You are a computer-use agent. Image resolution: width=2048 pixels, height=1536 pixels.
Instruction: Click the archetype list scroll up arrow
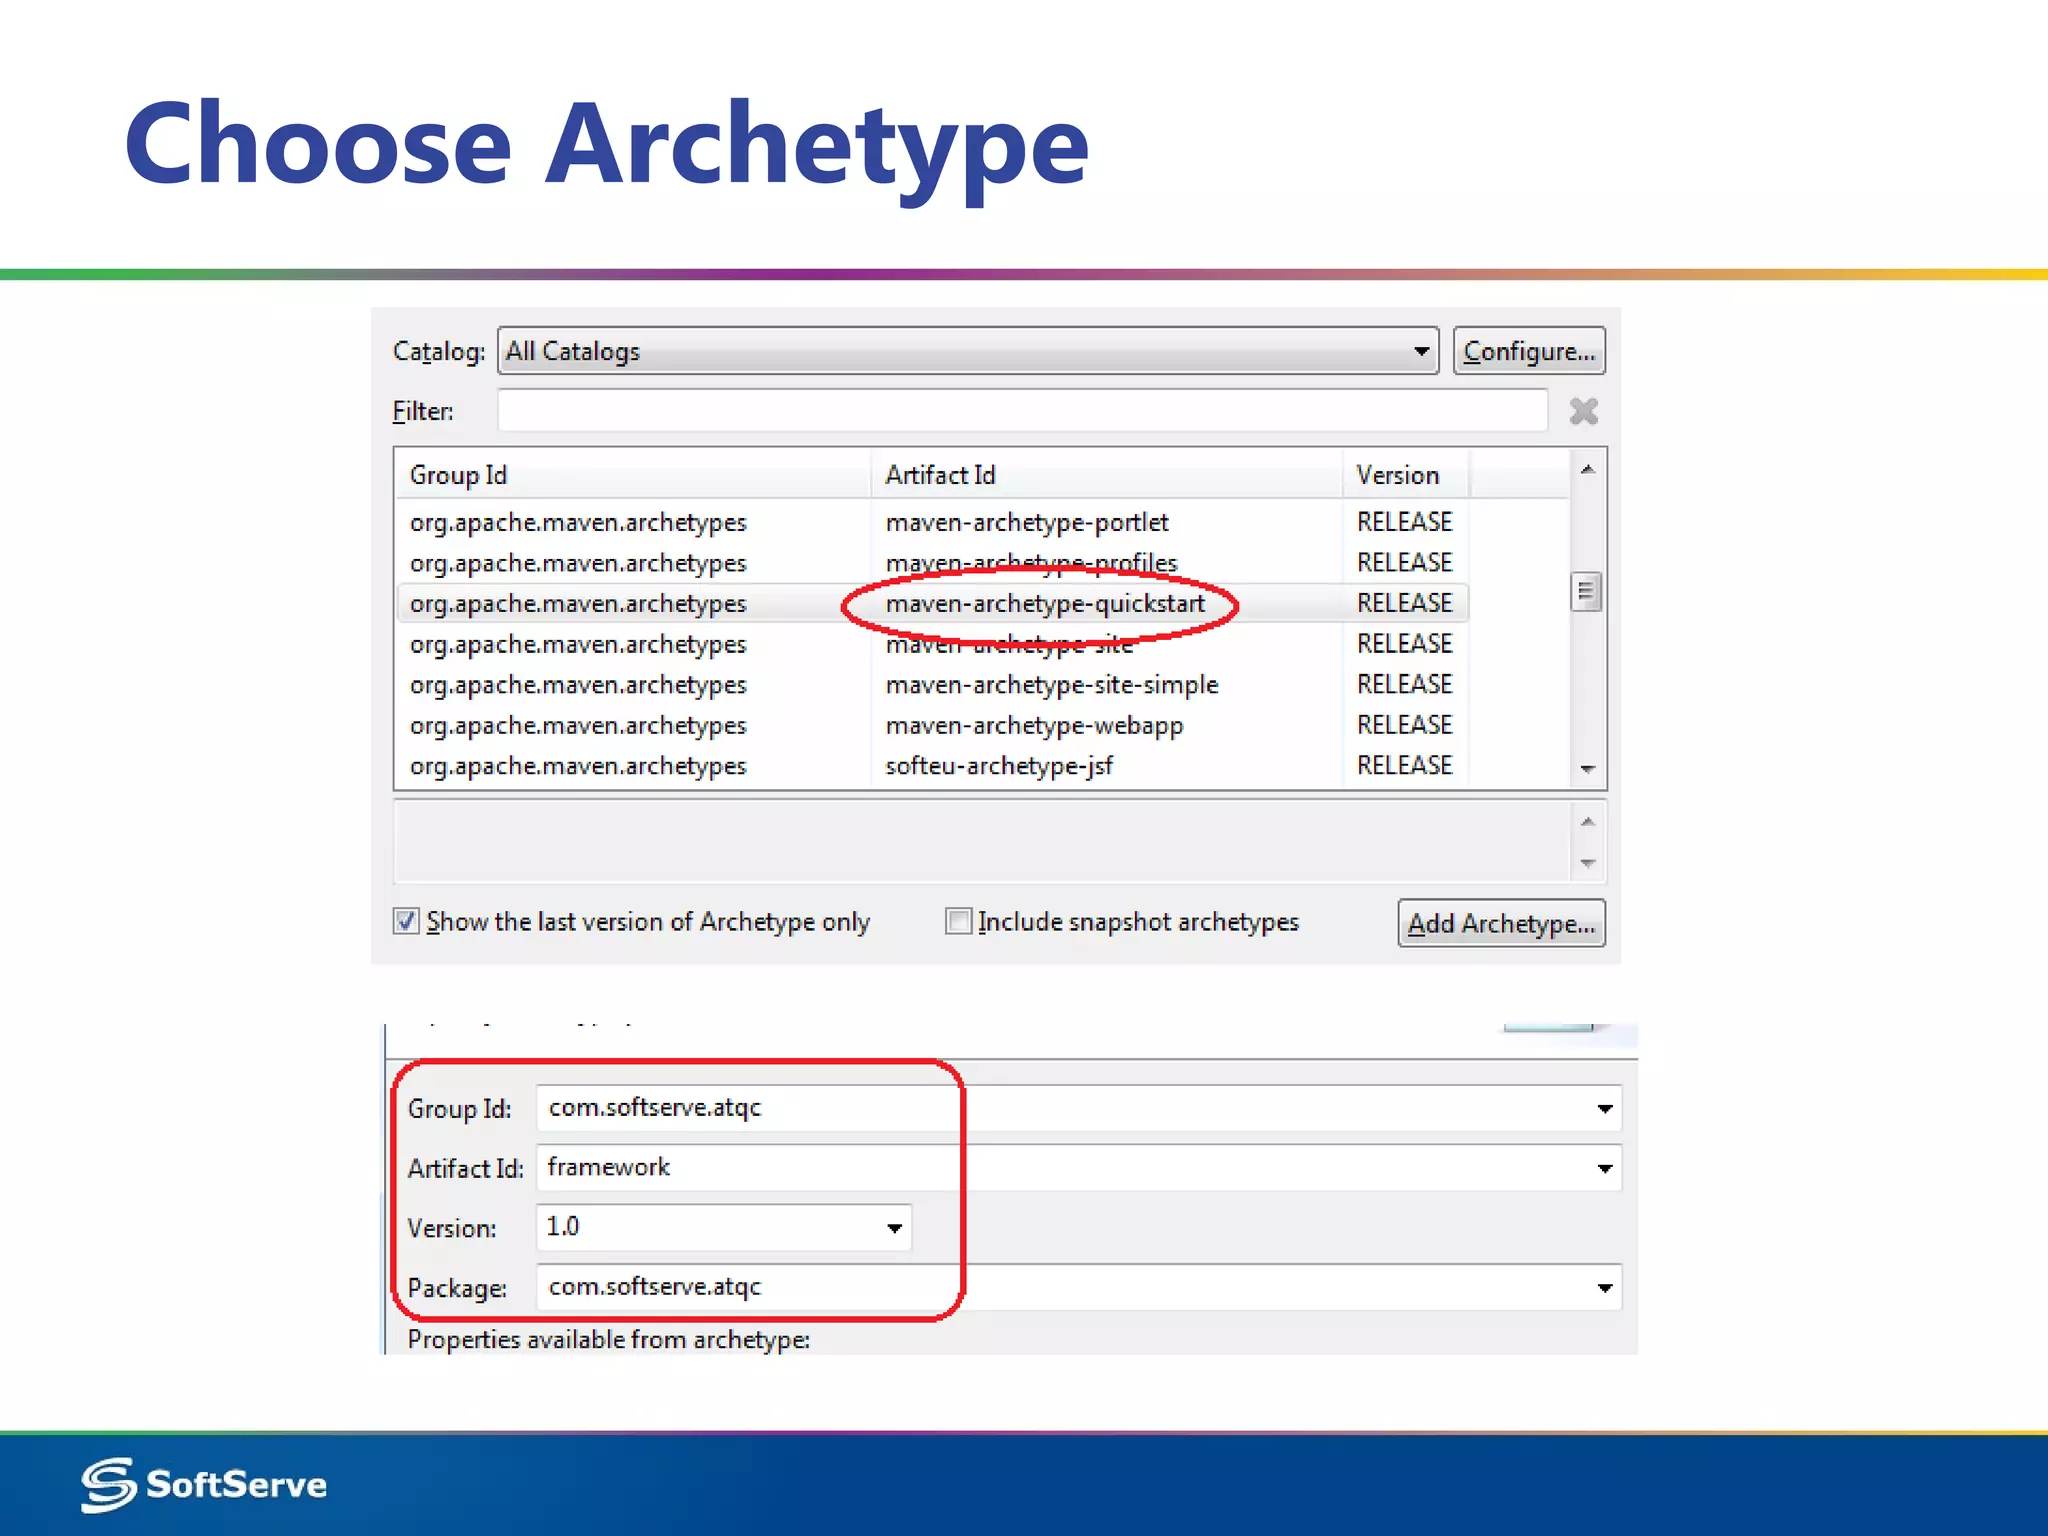(1587, 469)
